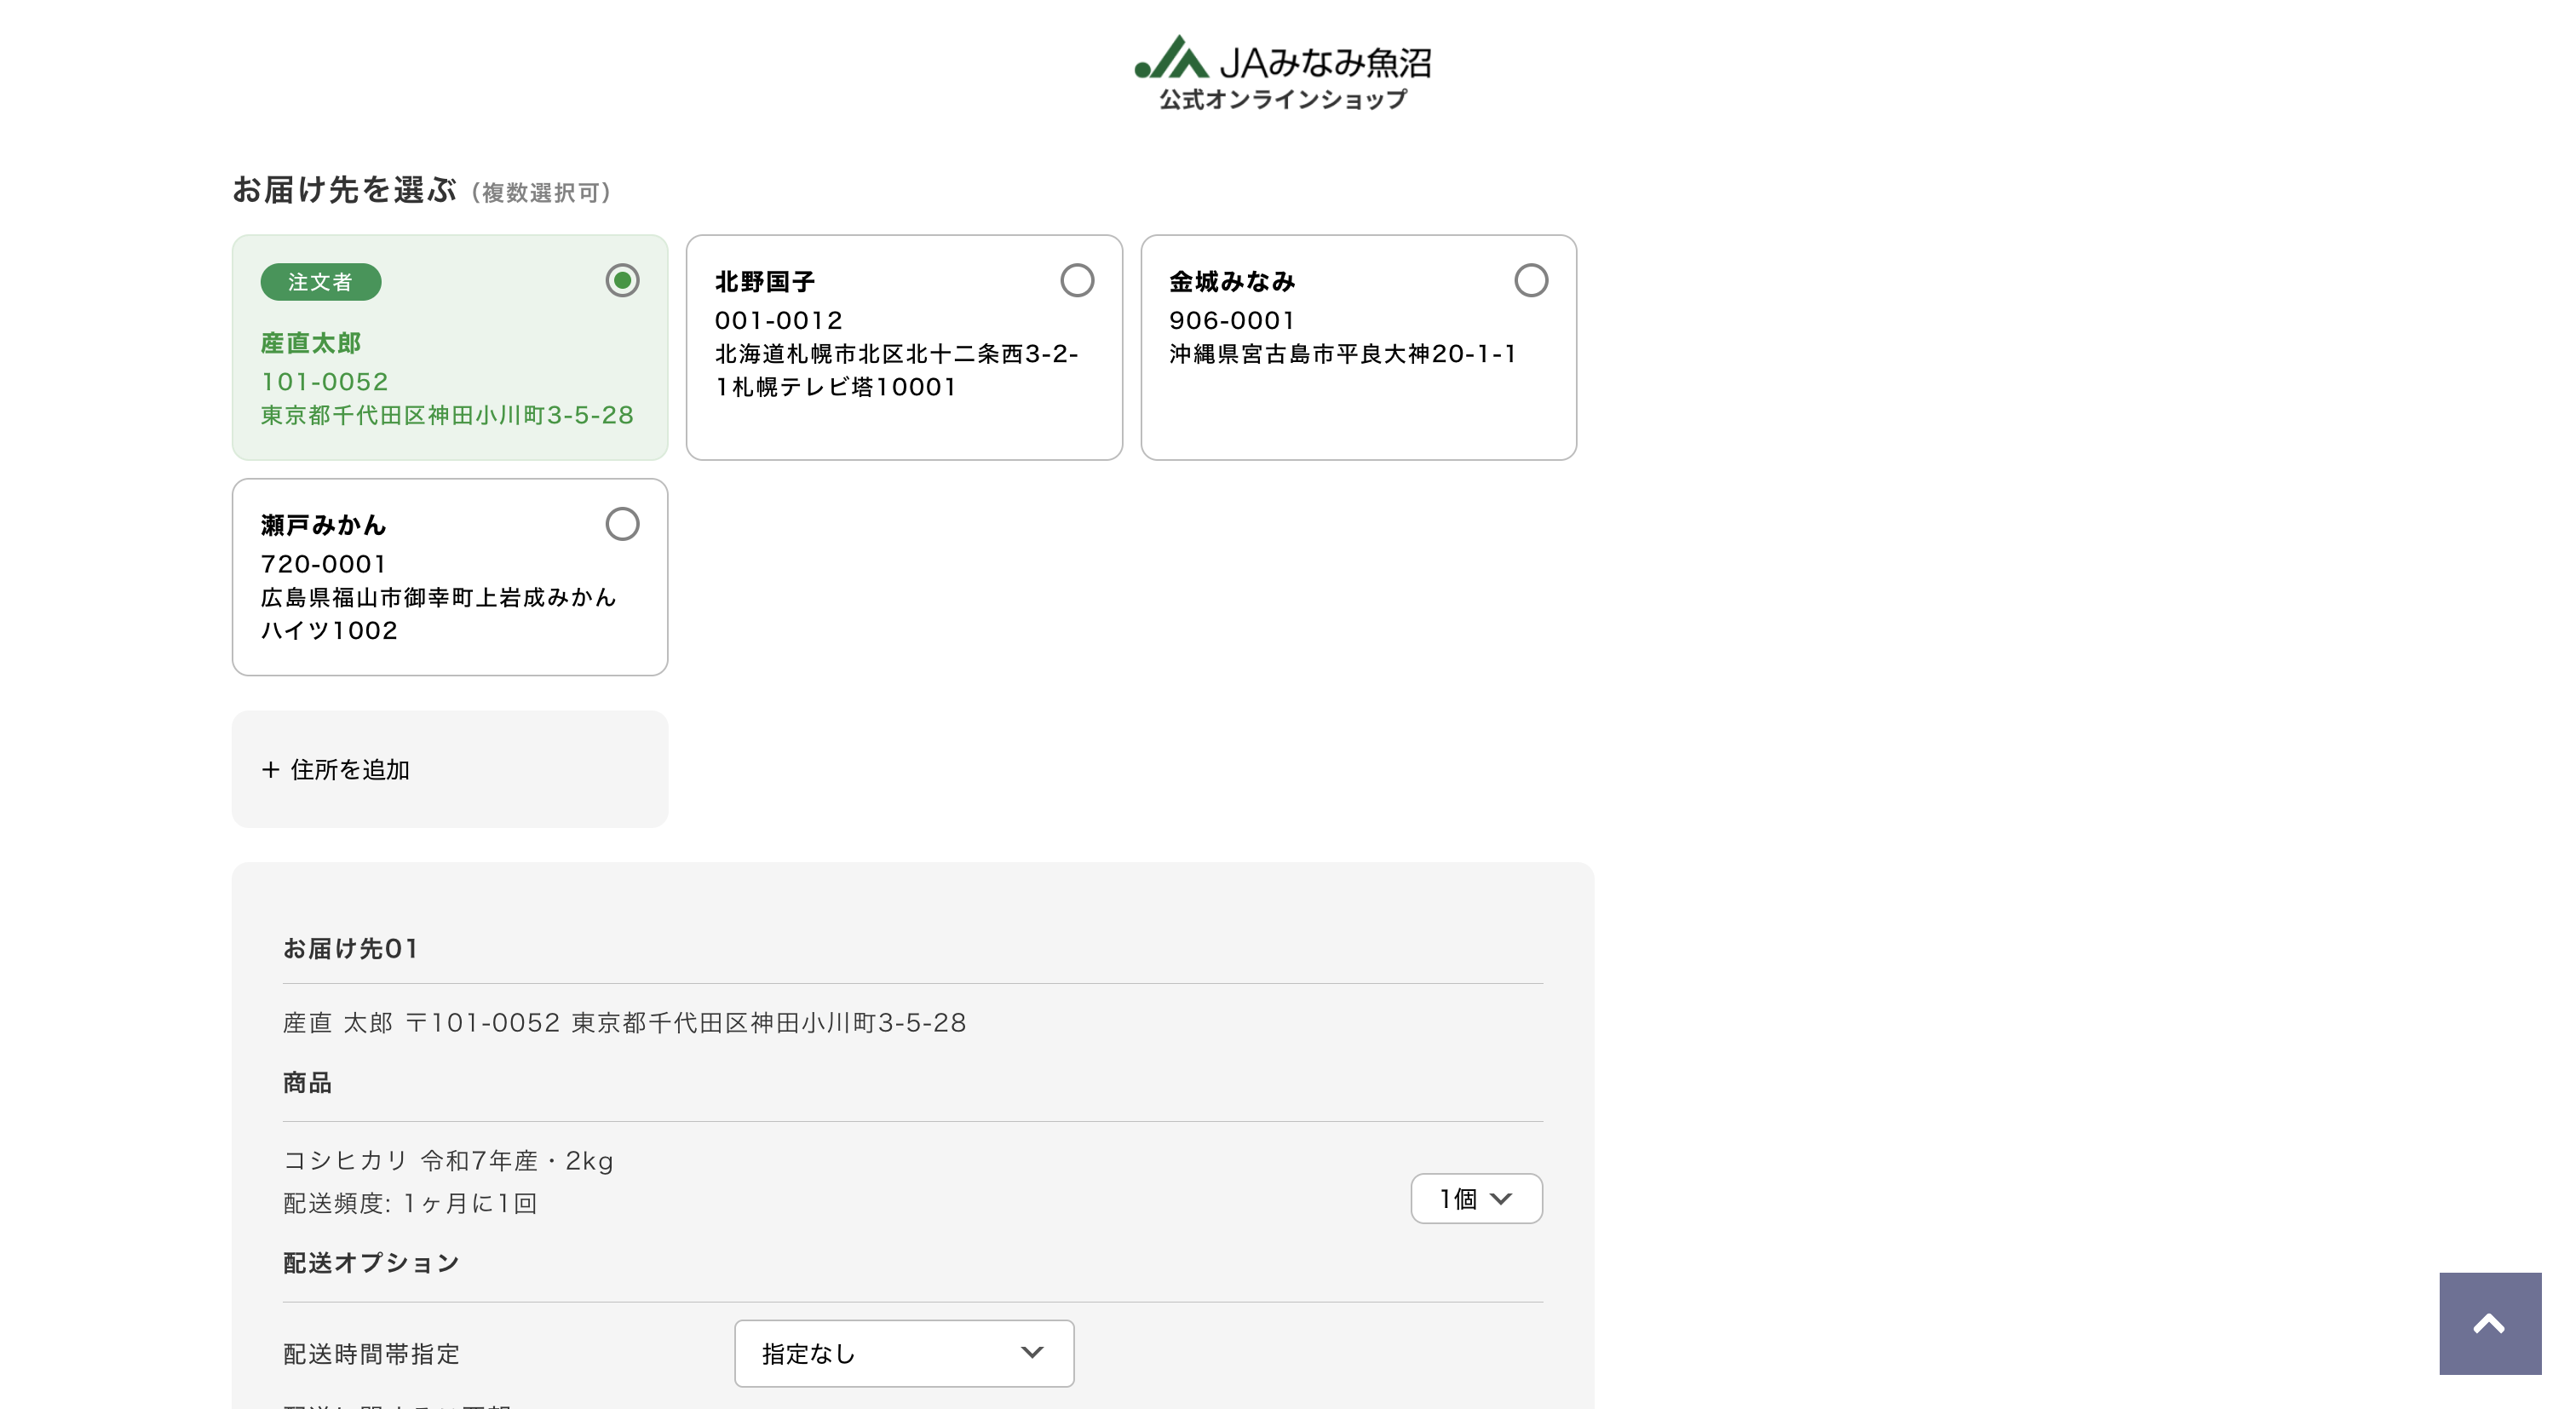Click the お届け先01 section heading
The image size is (2576, 1409).
point(351,949)
